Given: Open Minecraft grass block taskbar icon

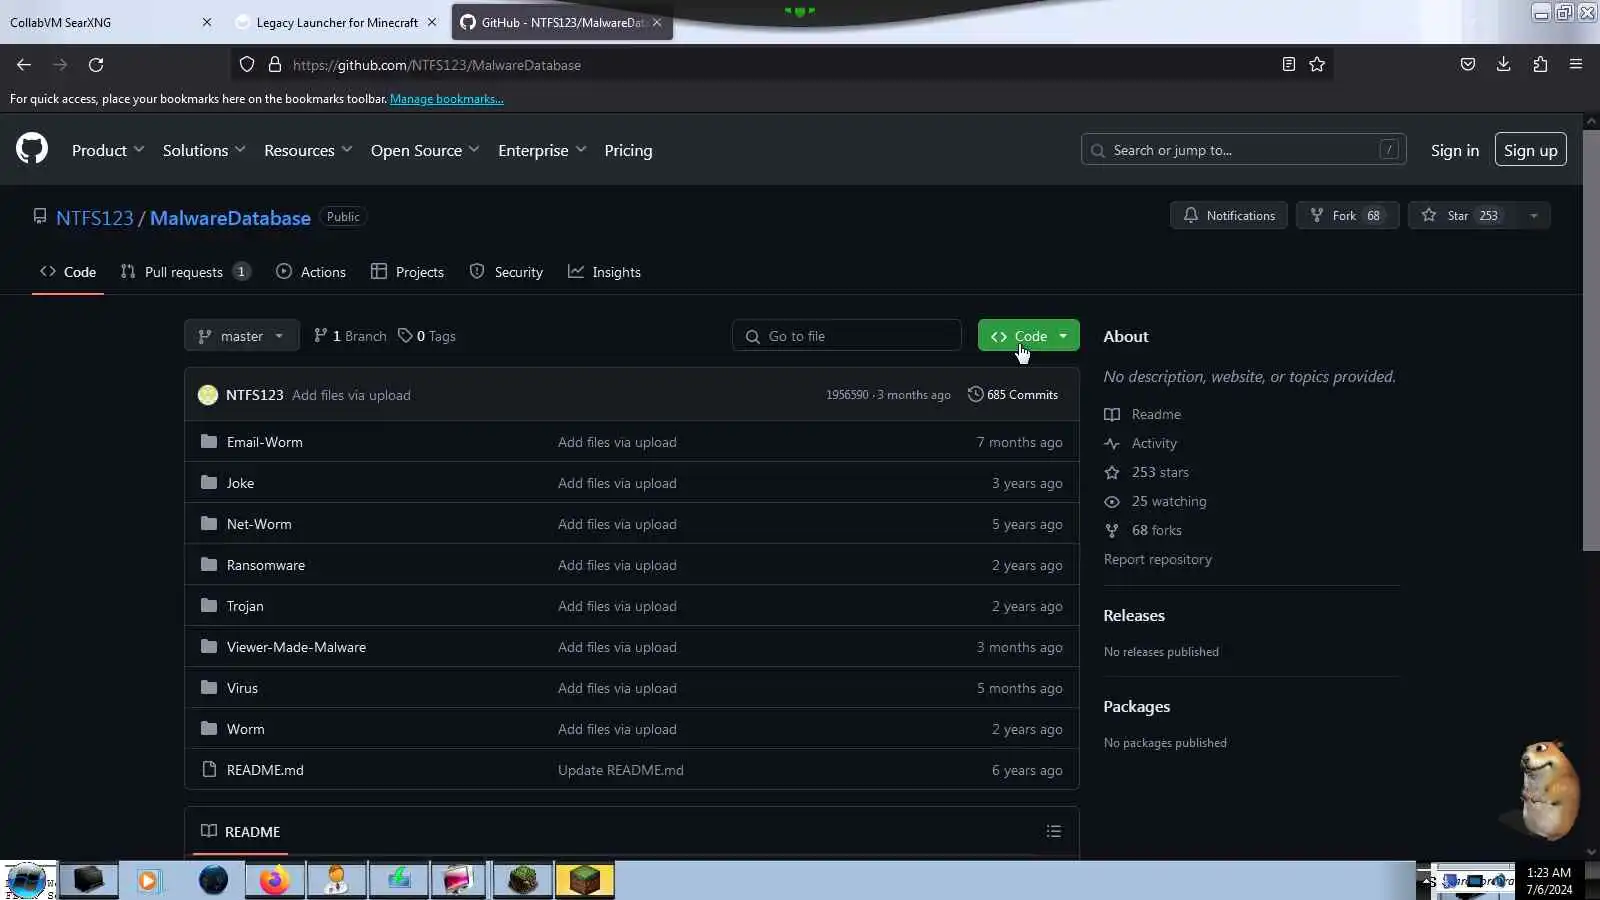Looking at the screenshot, I should point(584,880).
